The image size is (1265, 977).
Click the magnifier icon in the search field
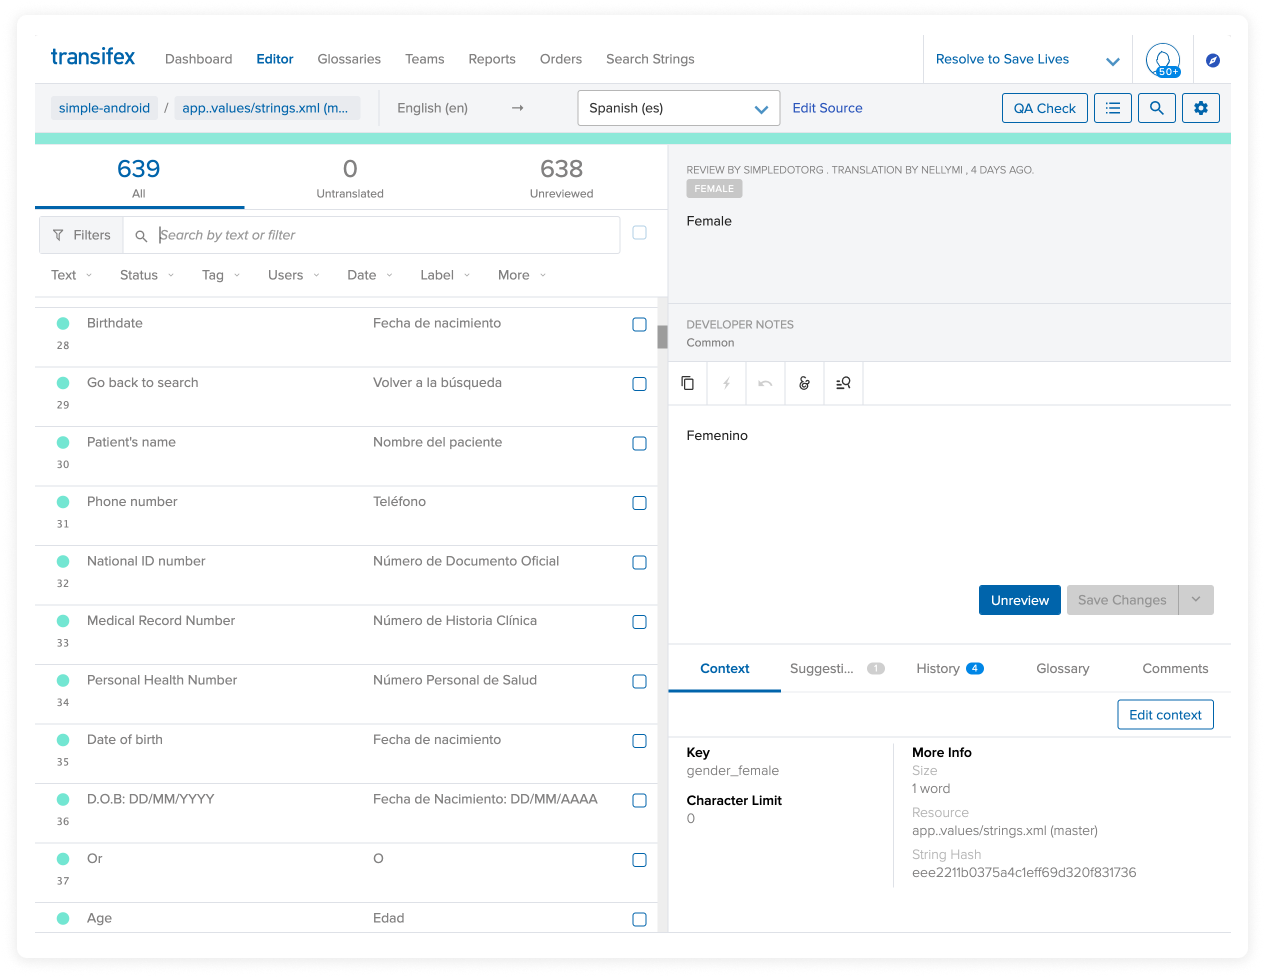[141, 236]
